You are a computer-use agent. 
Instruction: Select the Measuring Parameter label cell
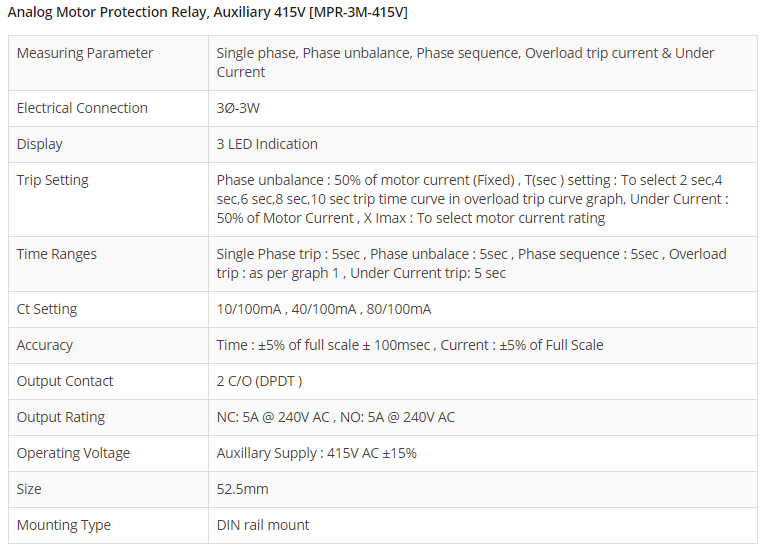point(85,53)
